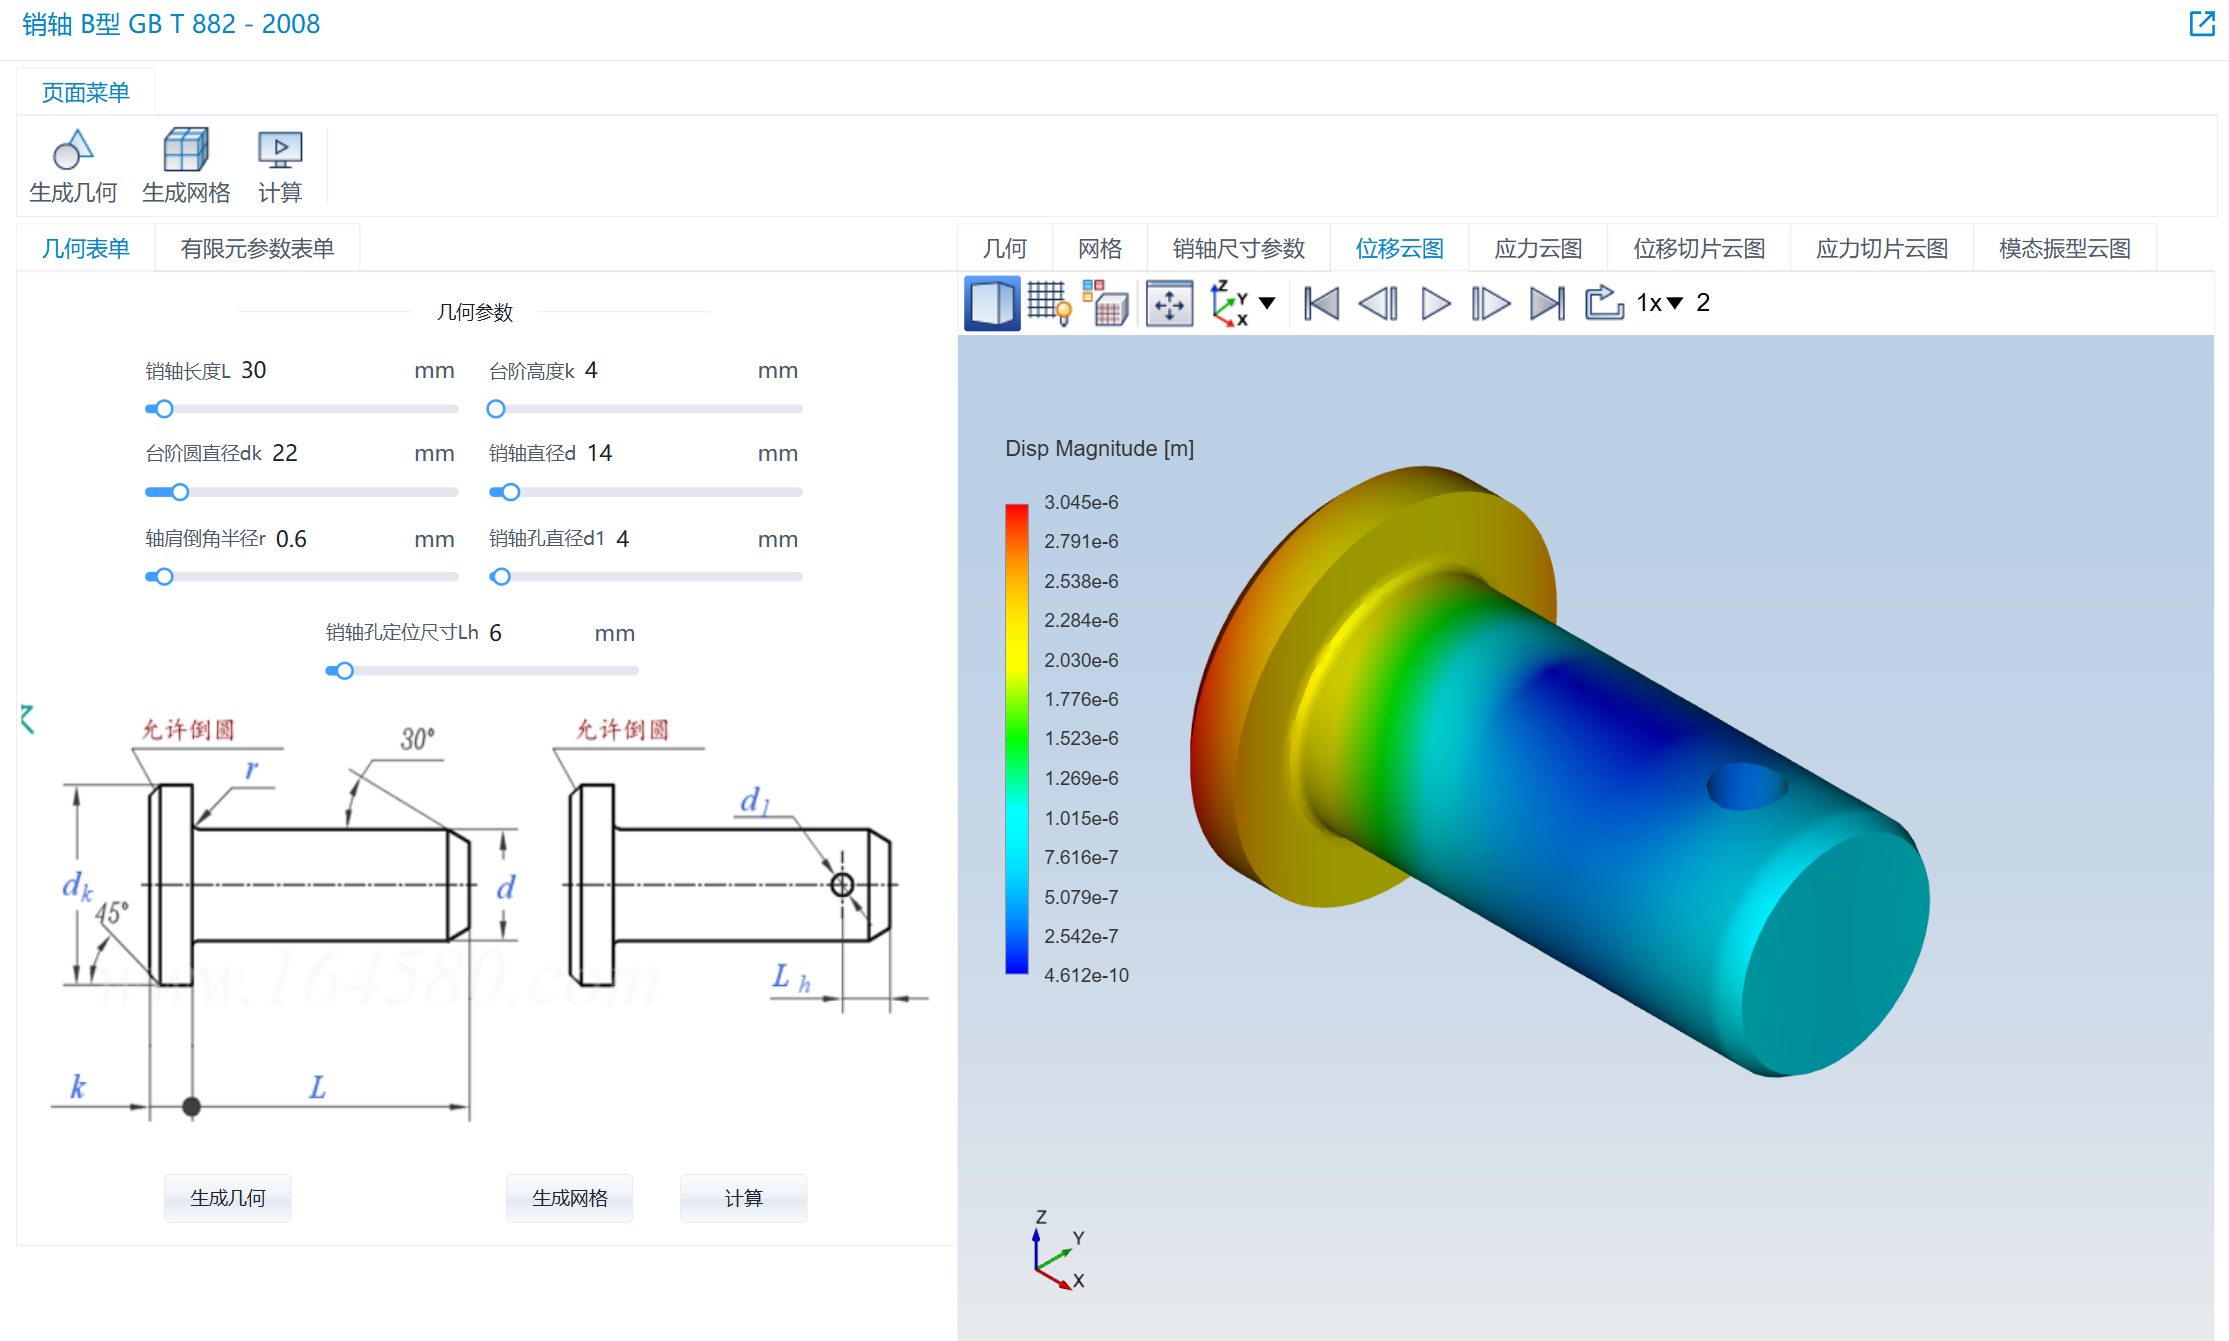Adjust the 销轴孔直径d1 slider handle
The height and width of the screenshot is (1341, 2229).
click(x=502, y=577)
